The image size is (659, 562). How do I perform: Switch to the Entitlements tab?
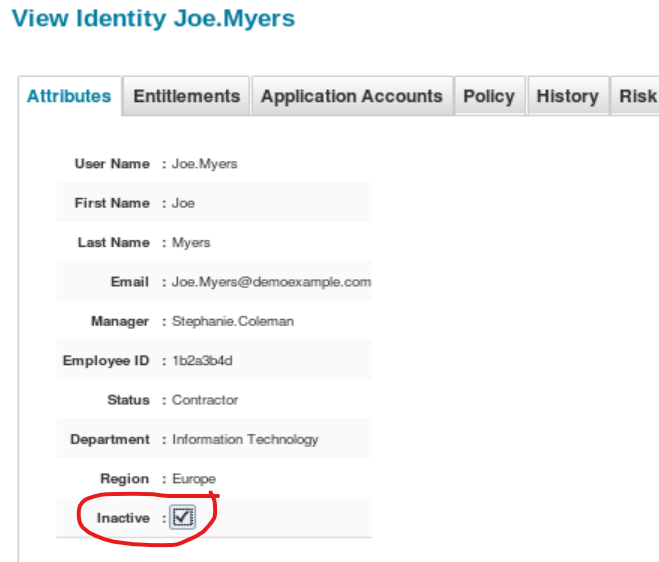[x=186, y=97]
